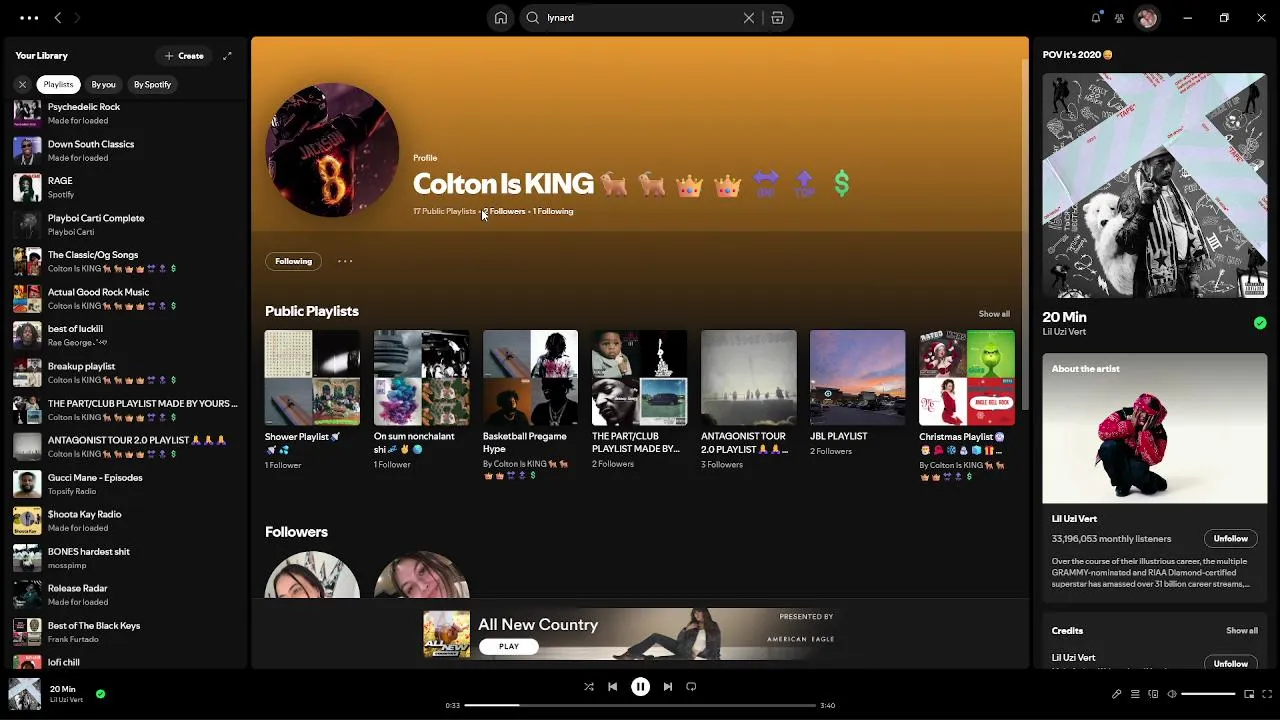1280x720 pixels.
Task: Mute with the volume speaker icon
Action: (1172, 694)
